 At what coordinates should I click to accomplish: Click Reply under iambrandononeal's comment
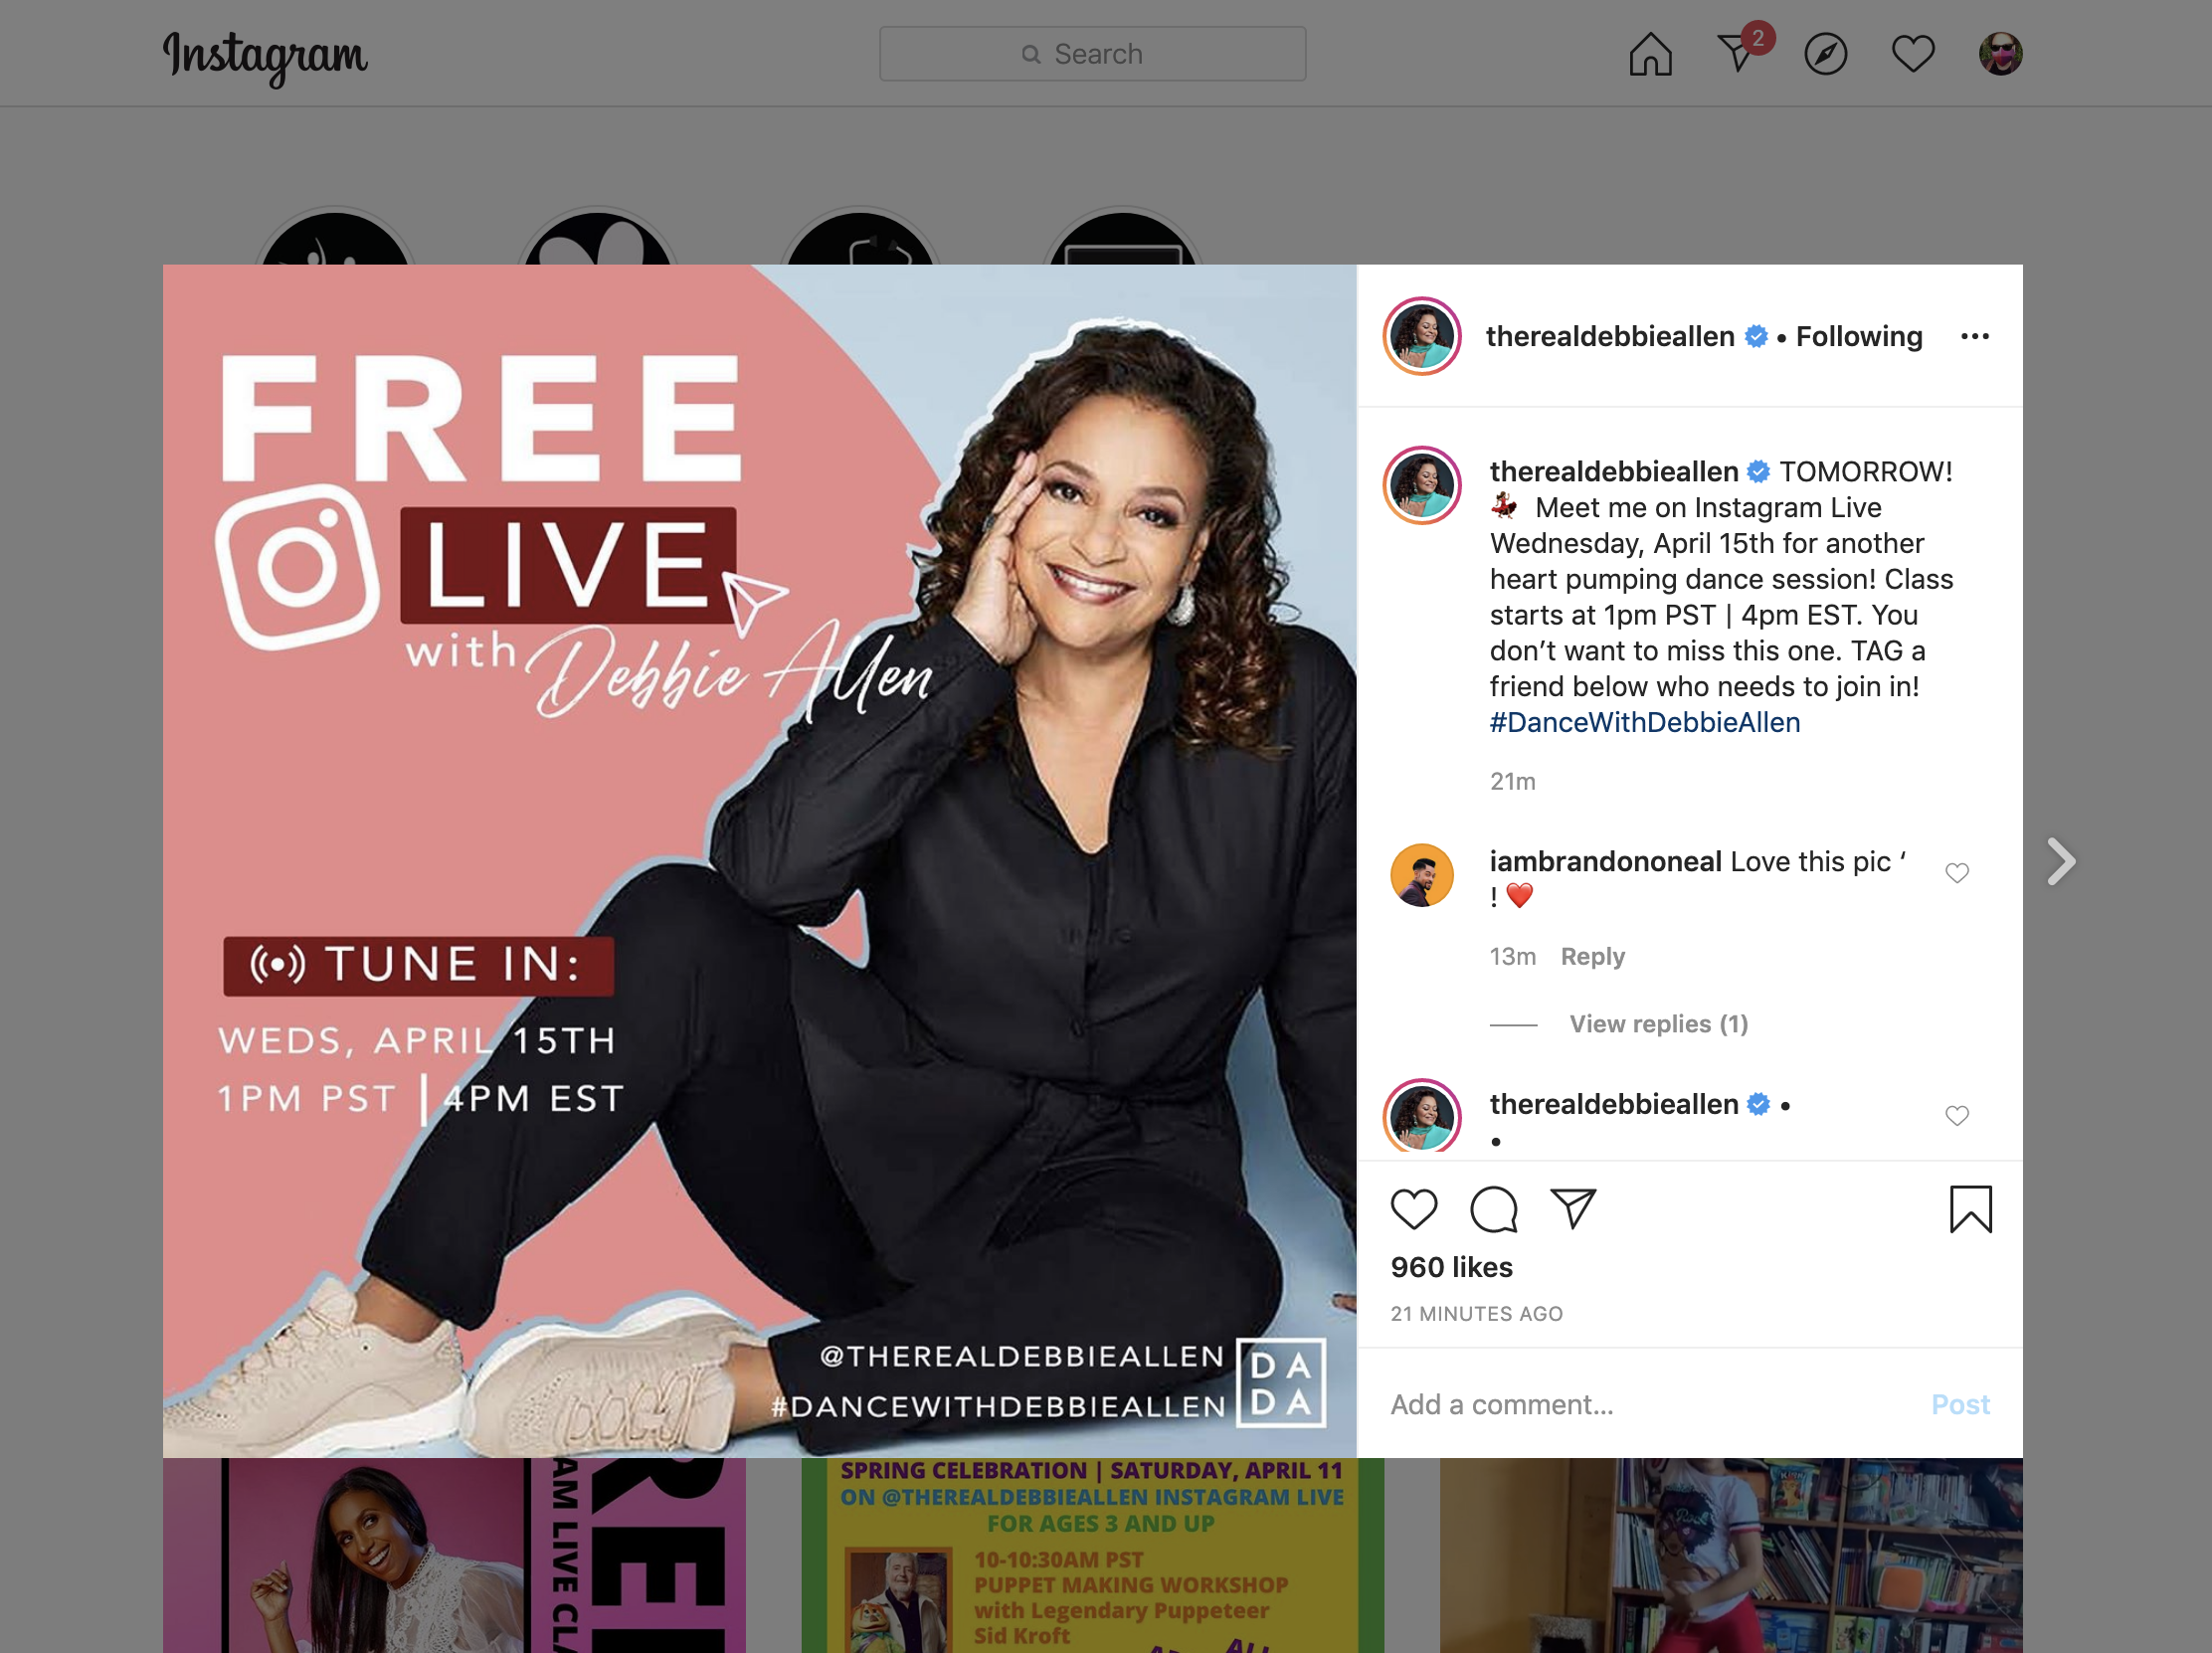pos(1592,956)
